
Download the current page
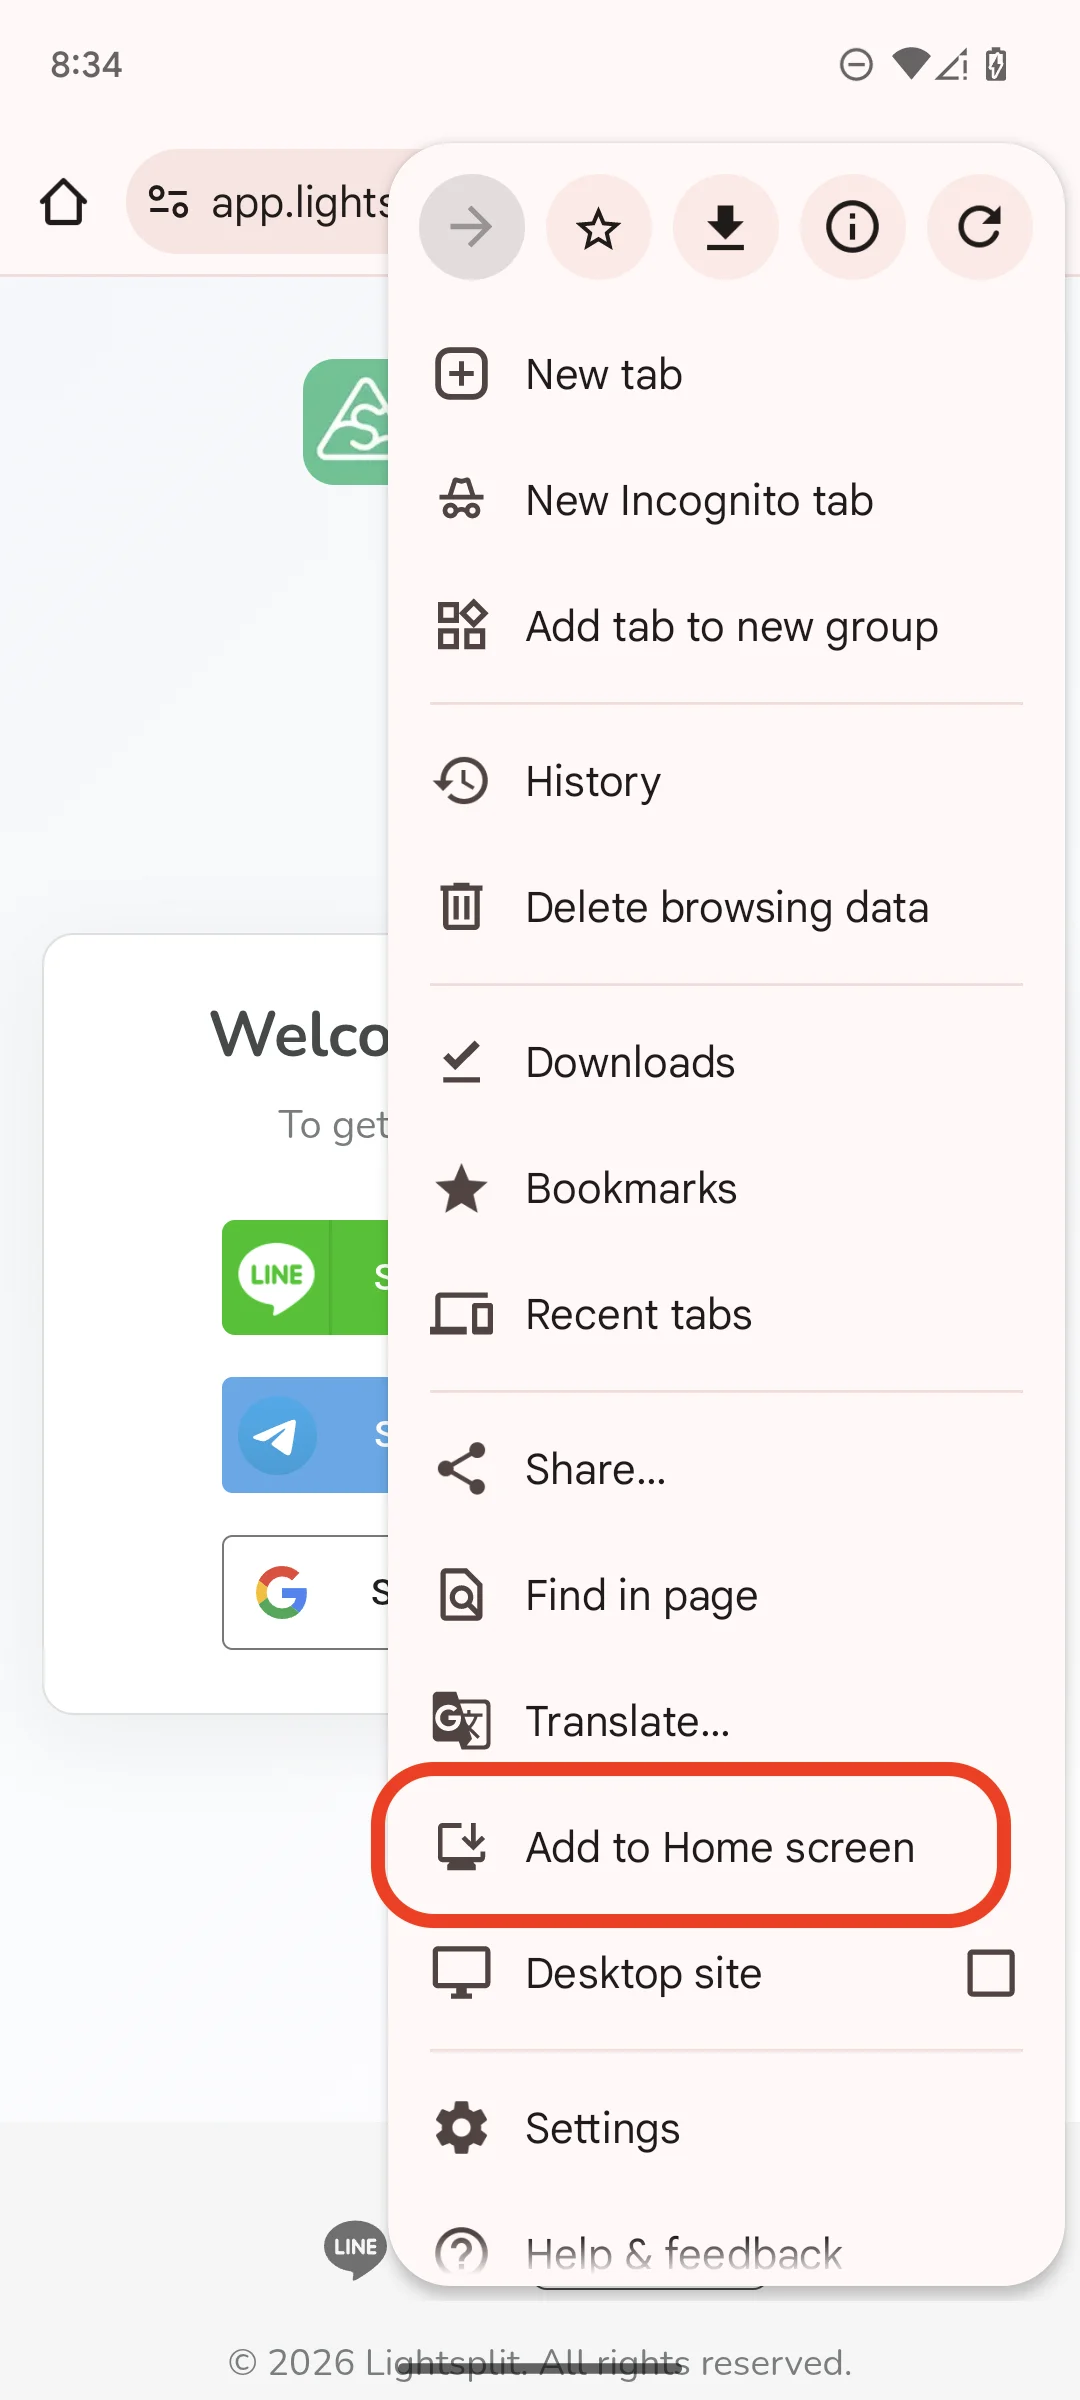(726, 227)
